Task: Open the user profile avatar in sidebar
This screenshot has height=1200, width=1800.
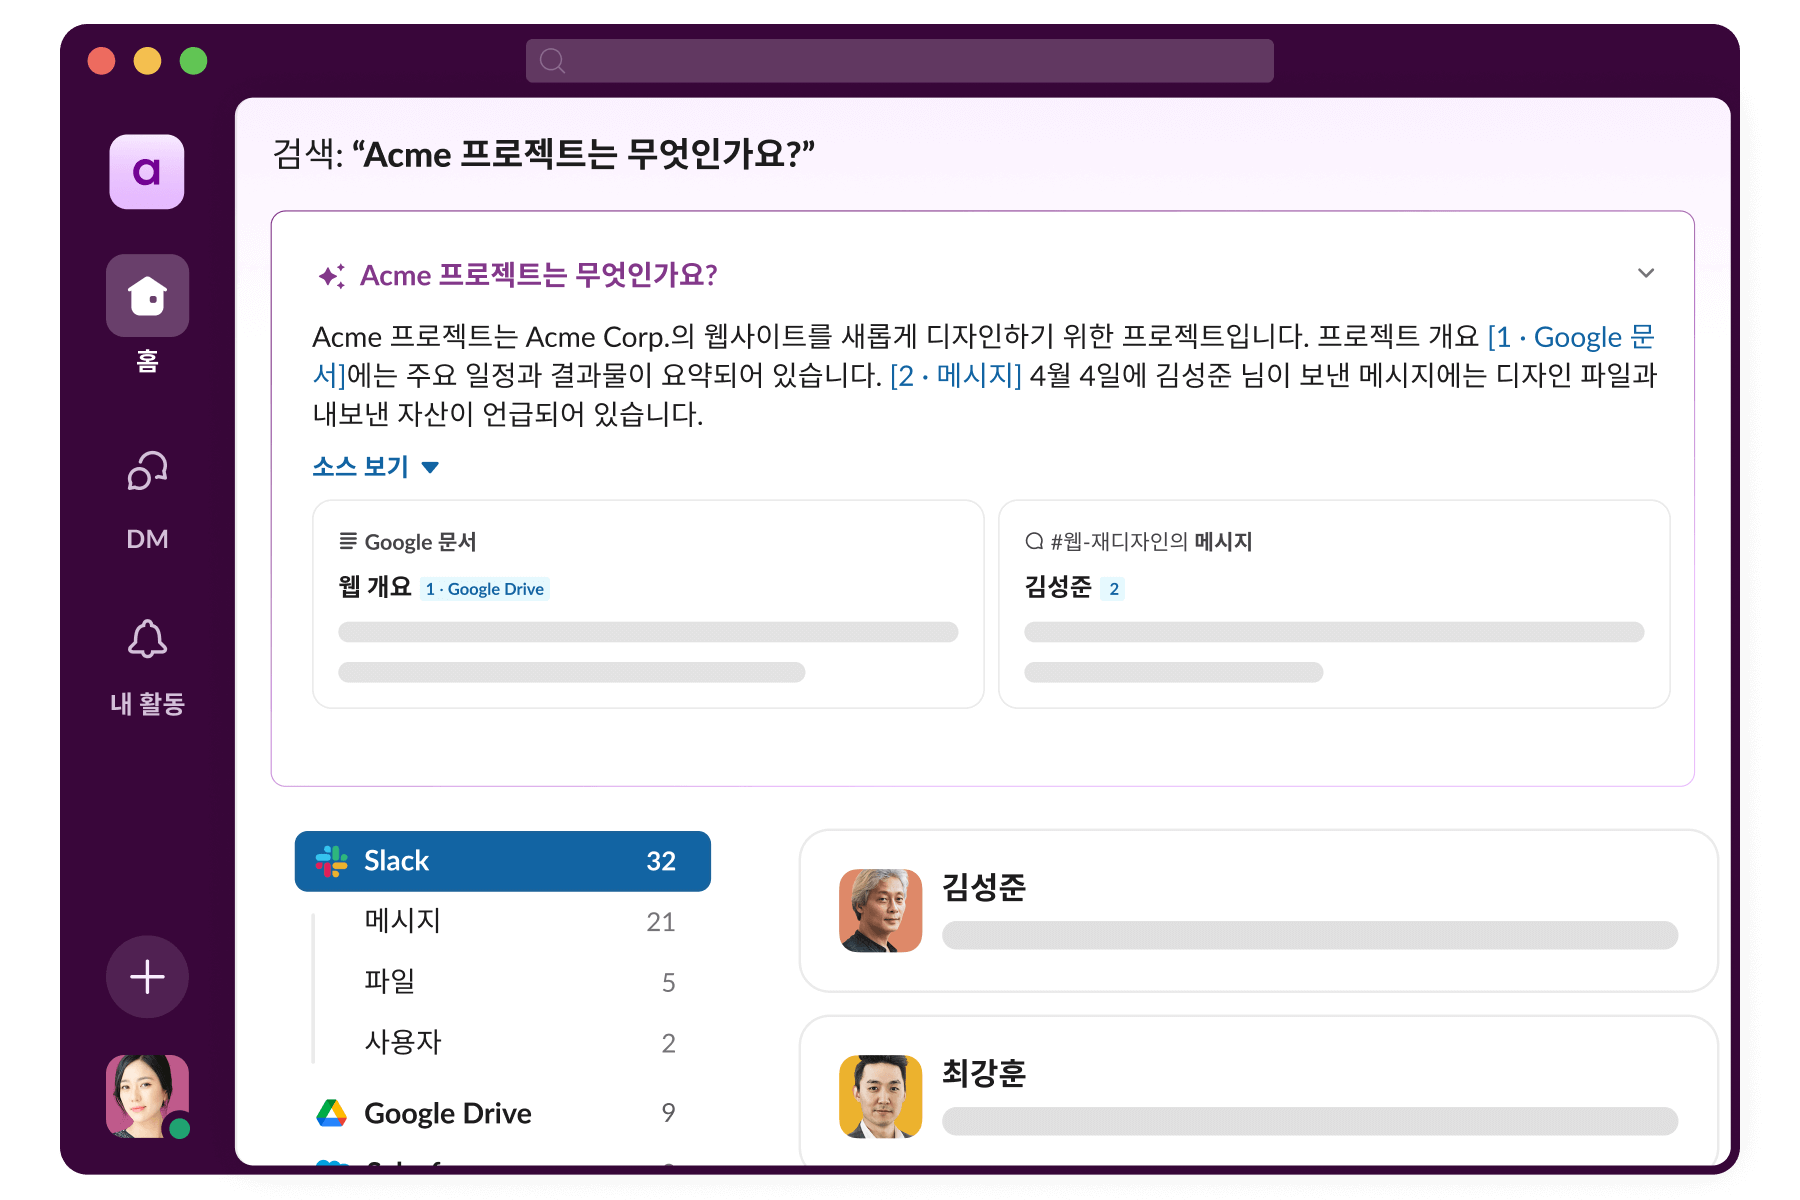Action: click(147, 1096)
